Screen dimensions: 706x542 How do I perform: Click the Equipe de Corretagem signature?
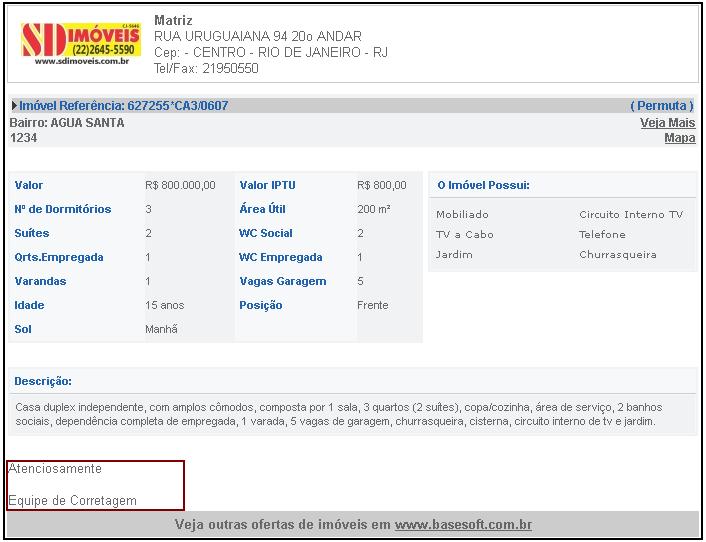coord(72,501)
